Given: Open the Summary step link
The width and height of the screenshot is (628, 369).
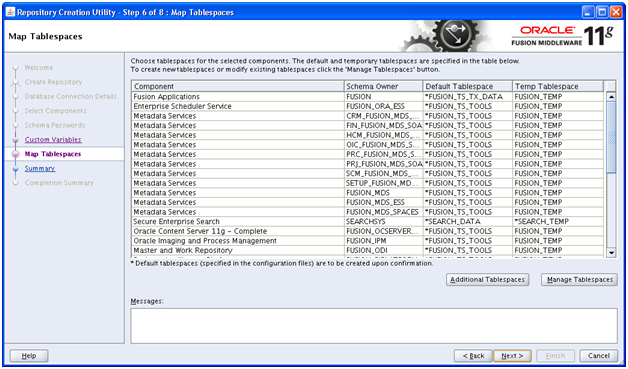Looking at the screenshot, I should pos(40,168).
